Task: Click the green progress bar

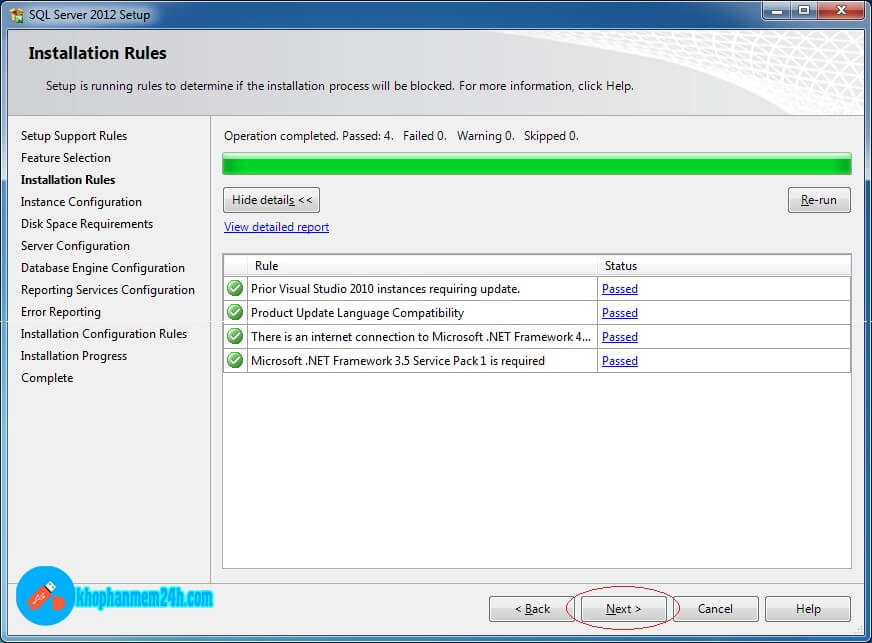Action: click(x=536, y=164)
